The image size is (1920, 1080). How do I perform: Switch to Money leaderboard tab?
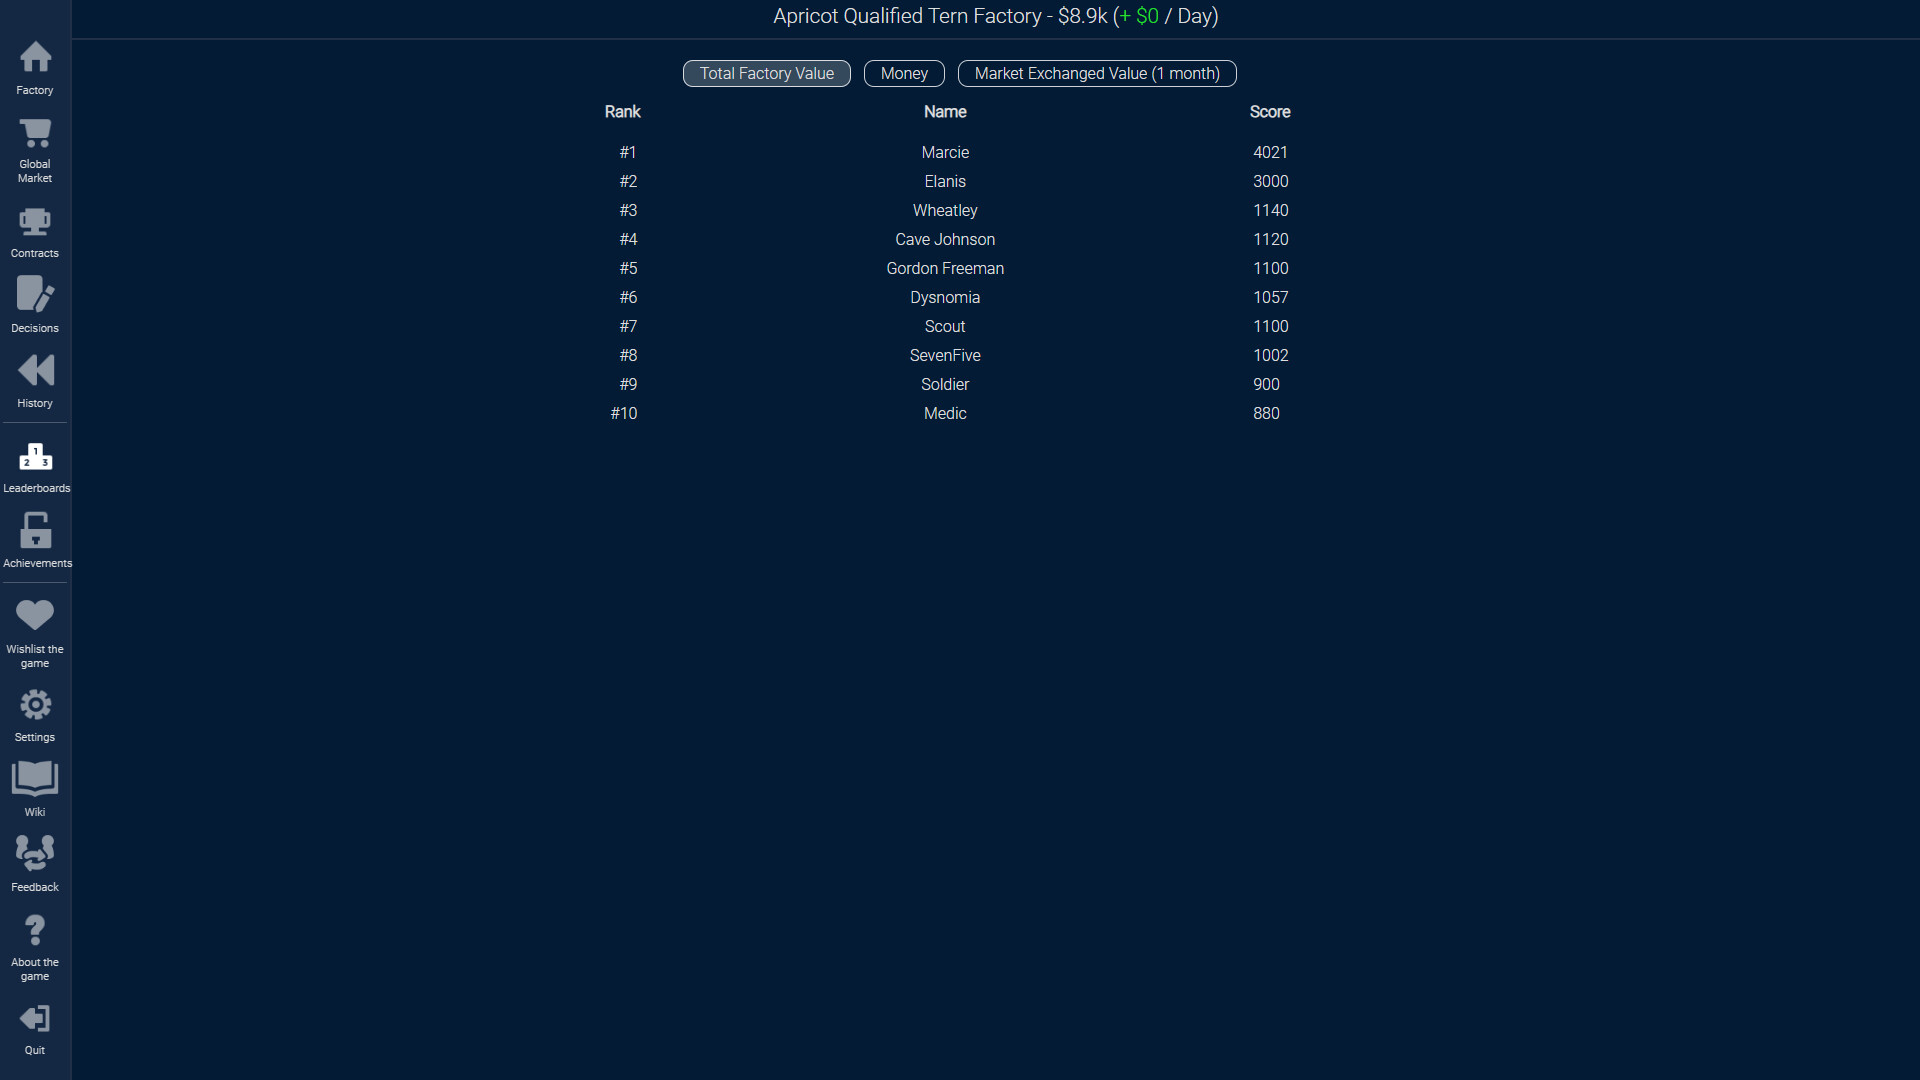pos(904,74)
